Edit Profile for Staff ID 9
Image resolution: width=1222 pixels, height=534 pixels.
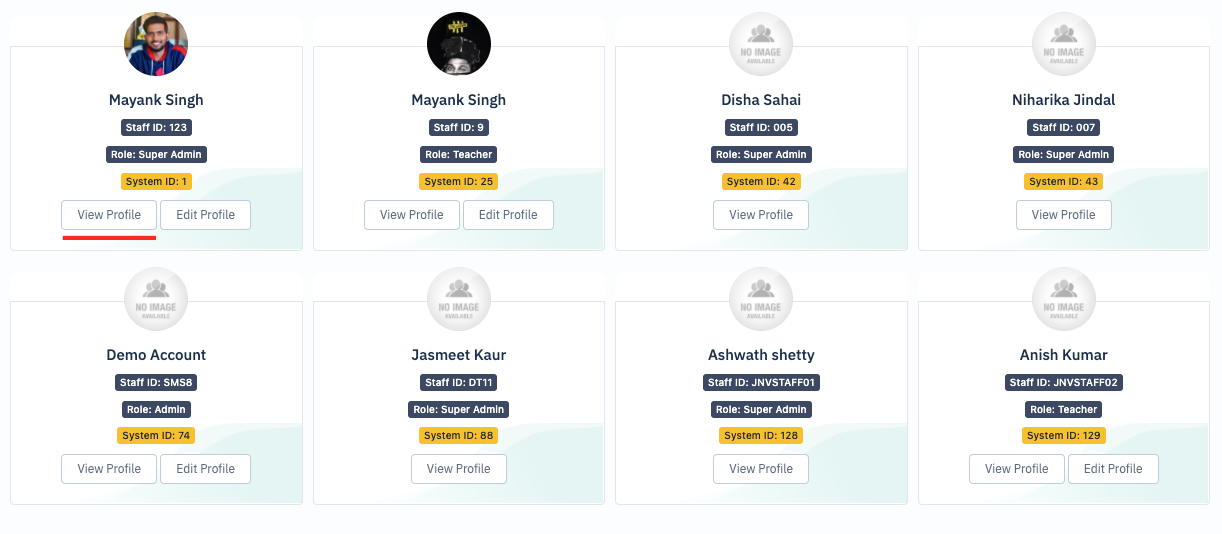508,215
